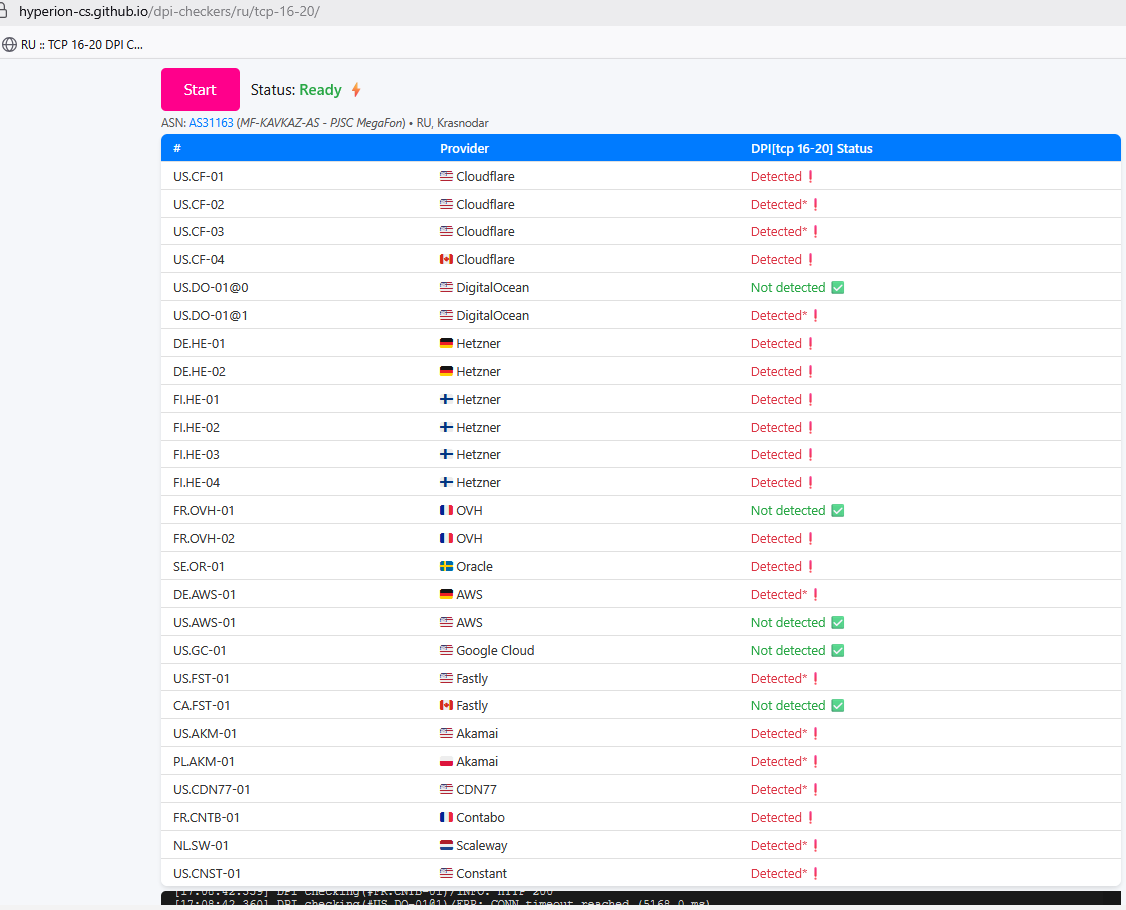The height and width of the screenshot is (910, 1126).
Task: Click the FR.OVH-02 row identifier
Action: tap(204, 539)
